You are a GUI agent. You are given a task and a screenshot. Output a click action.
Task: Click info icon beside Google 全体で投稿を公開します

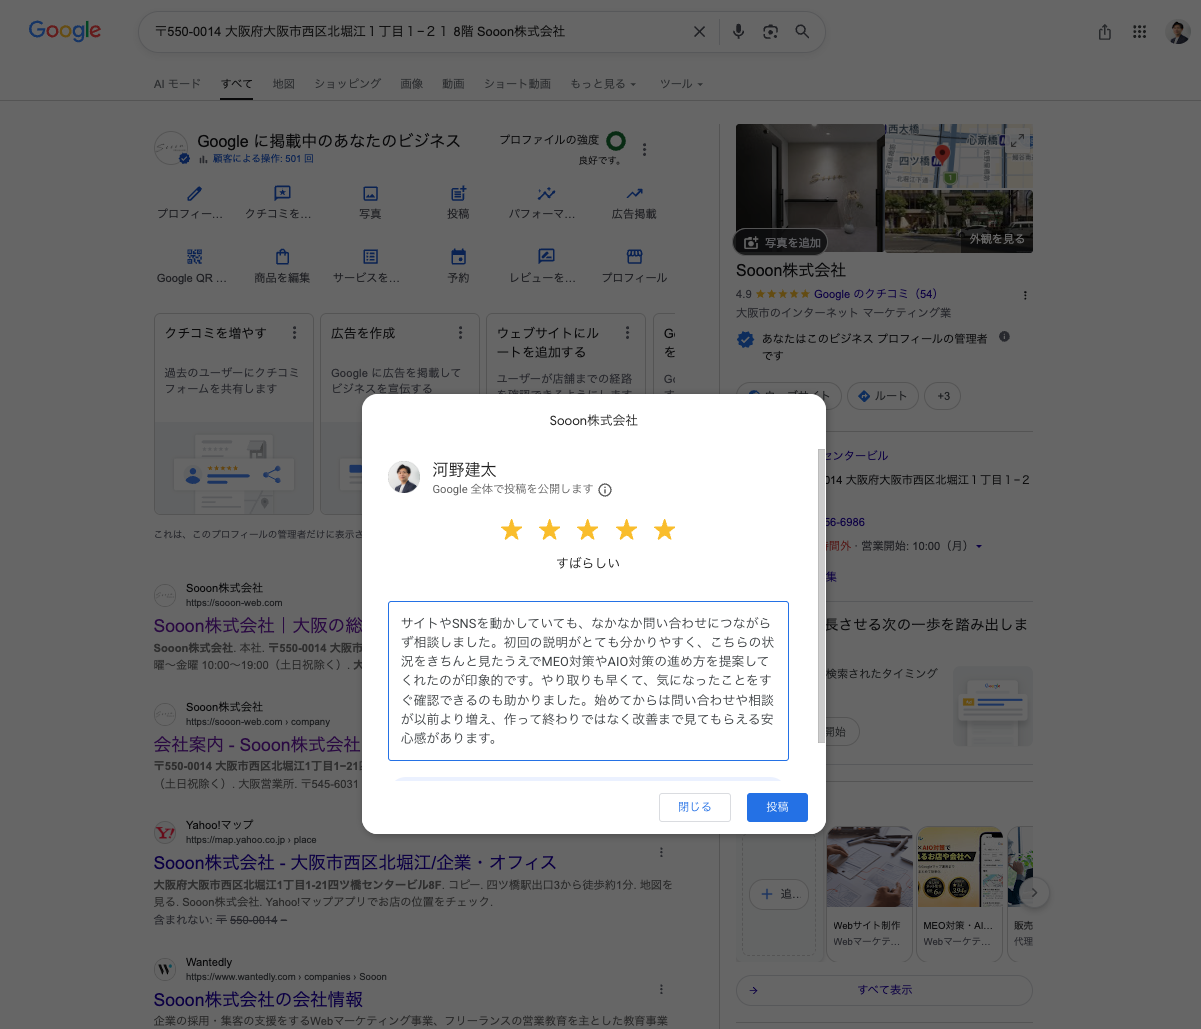pos(605,490)
